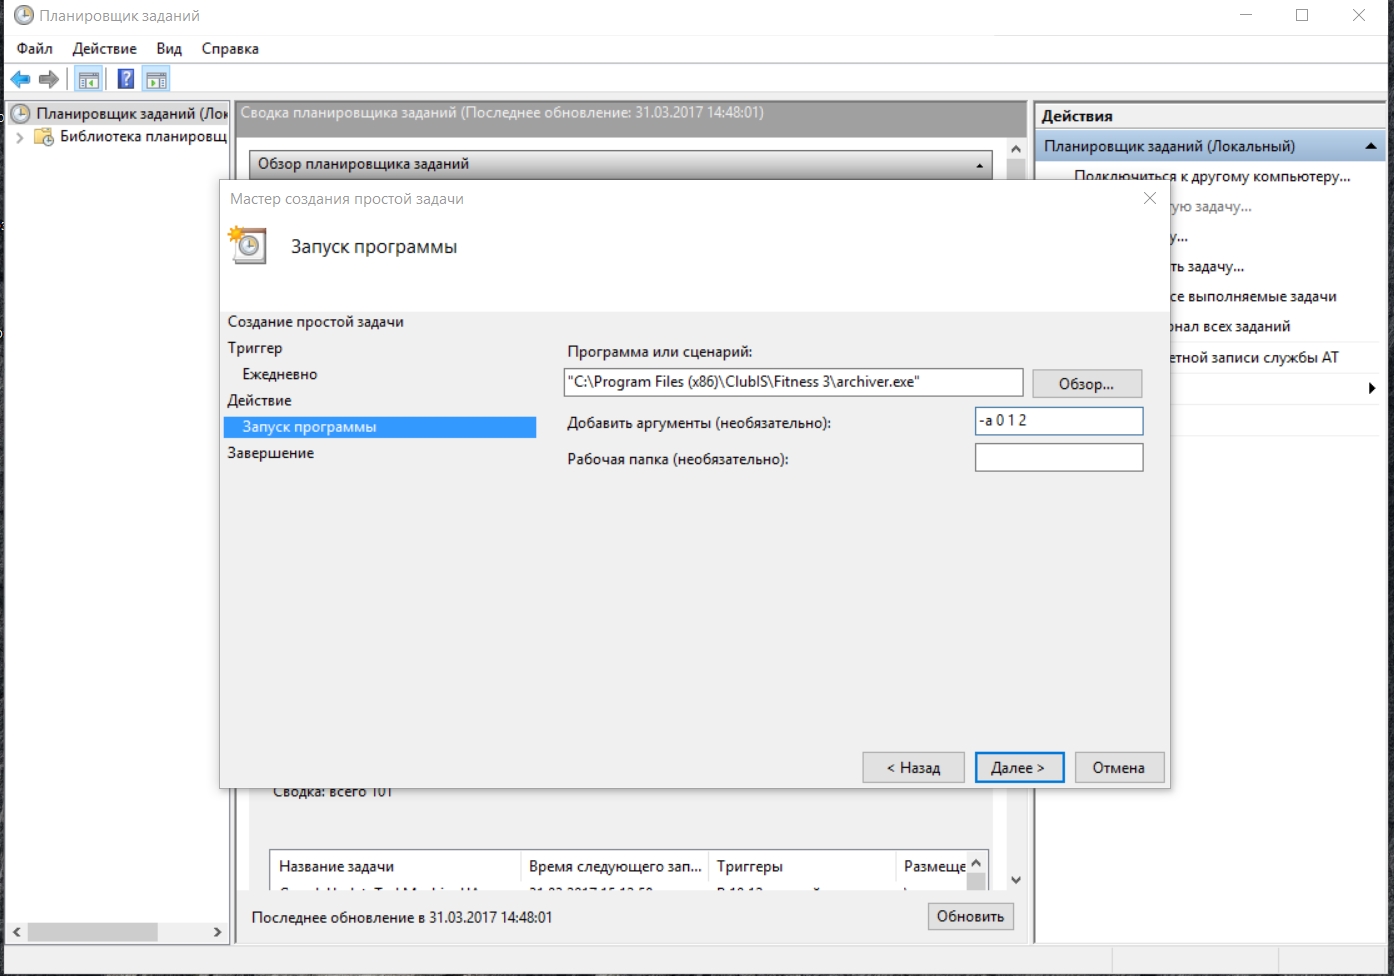
Task: Select 'Действие' wizard step
Action: click(259, 400)
